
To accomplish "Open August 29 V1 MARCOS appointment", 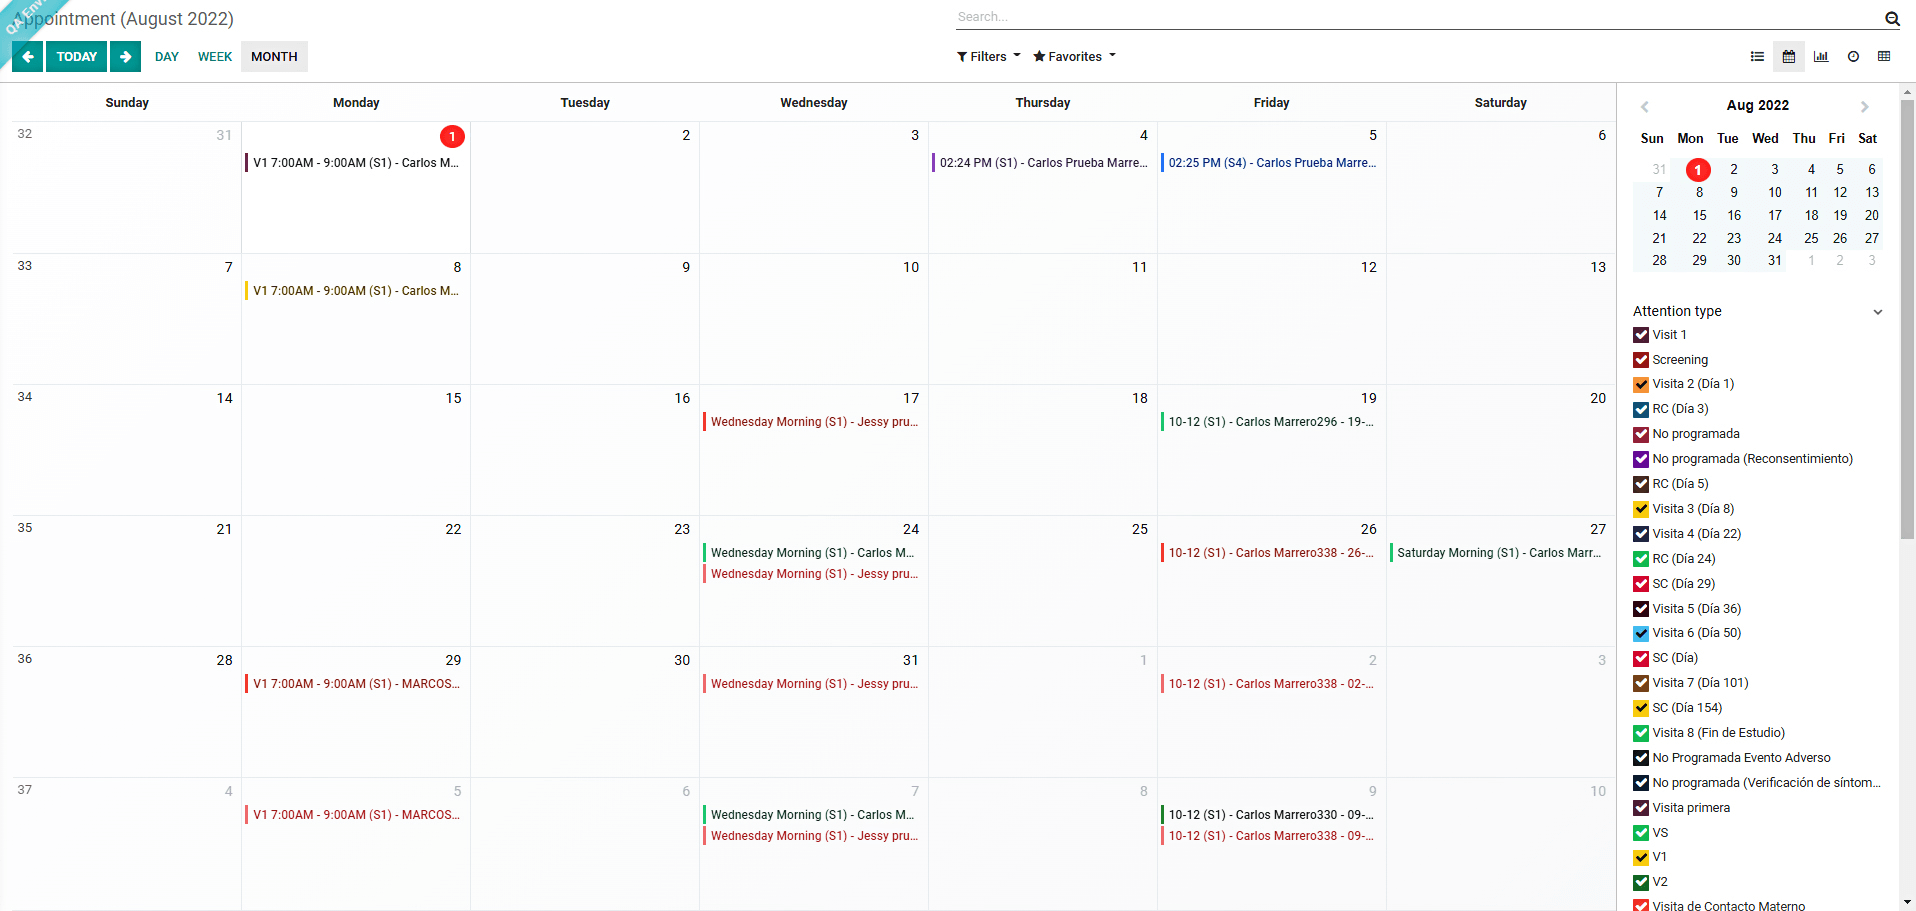I will (355, 684).
